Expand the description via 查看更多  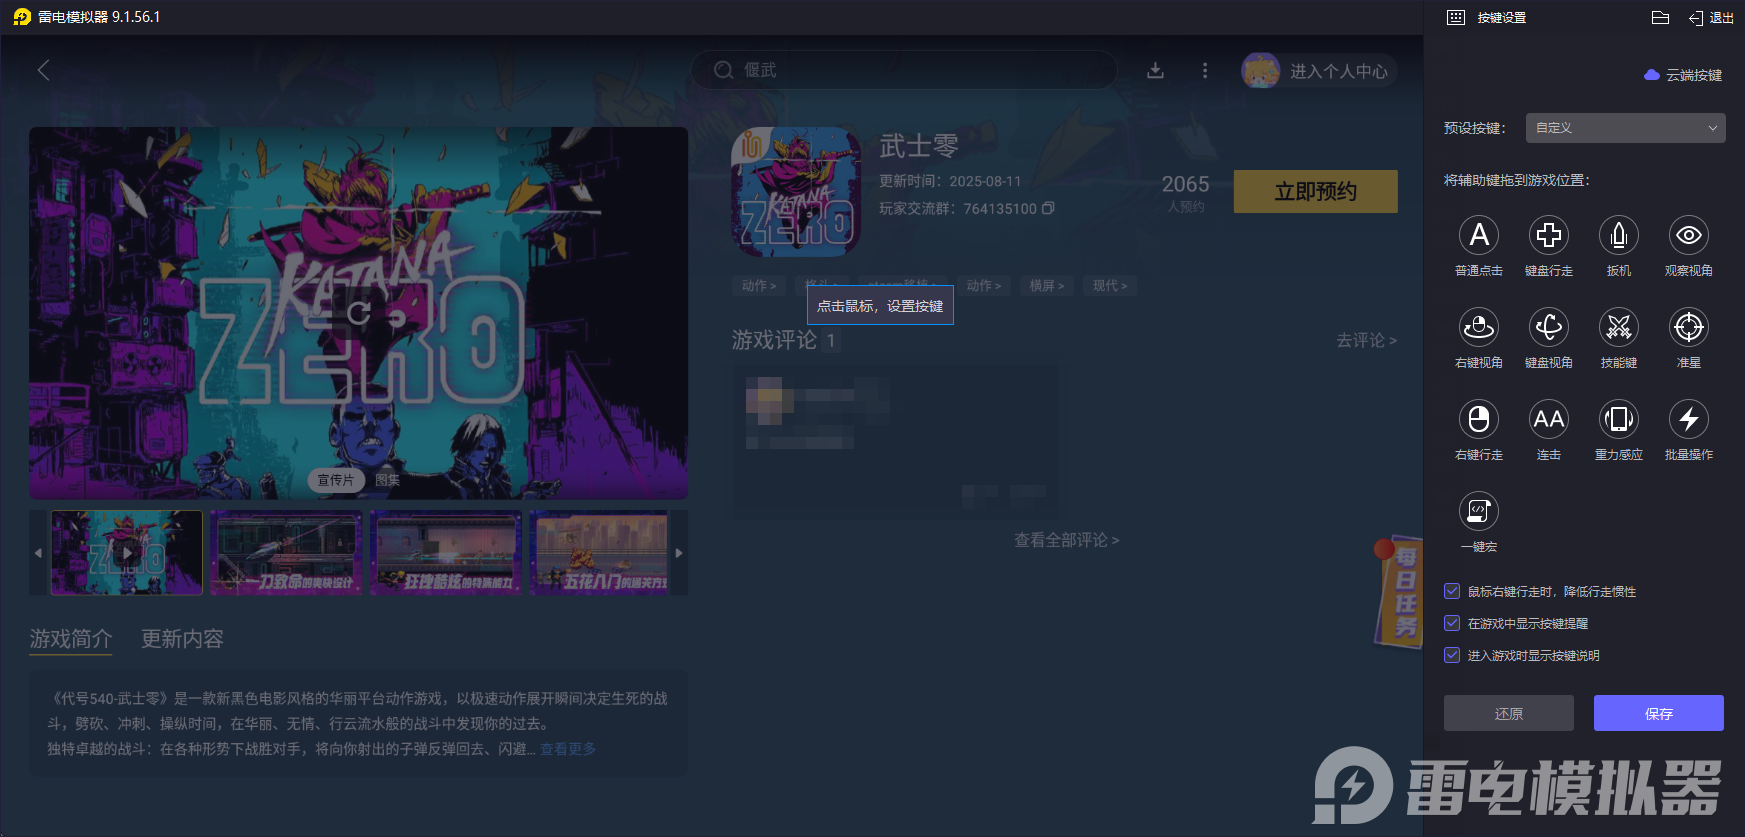[568, 749]
